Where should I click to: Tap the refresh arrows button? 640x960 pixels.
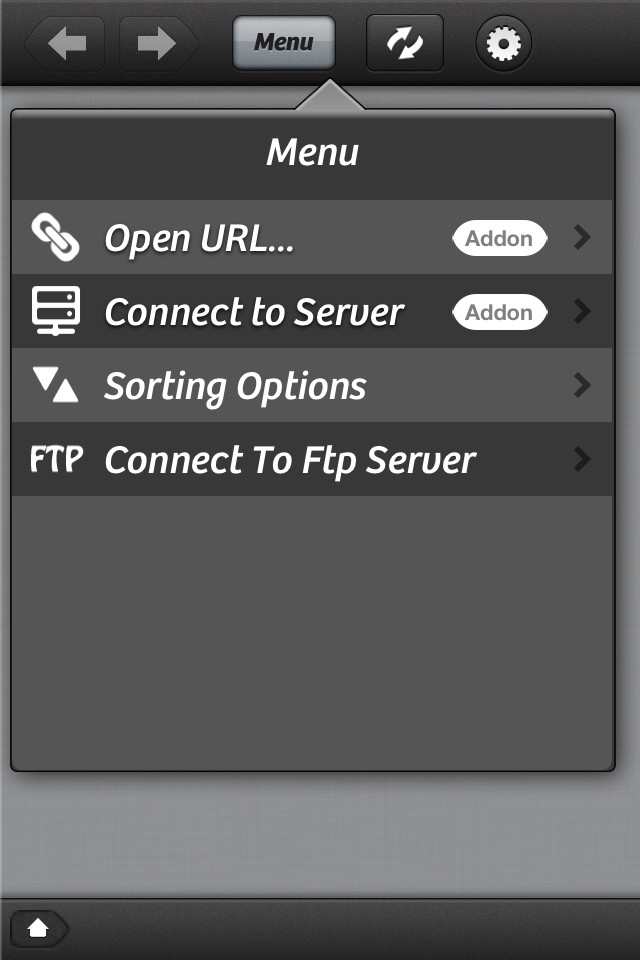405,44
